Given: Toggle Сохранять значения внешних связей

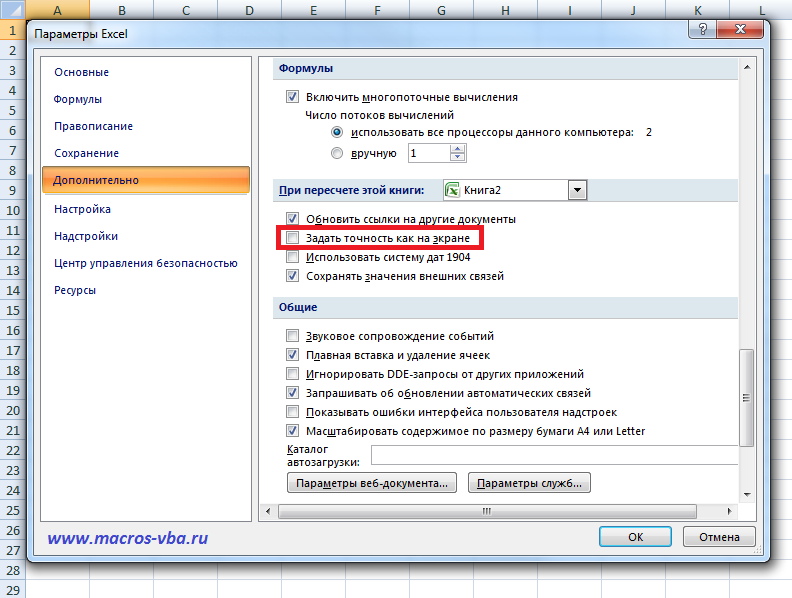Looking at the screenshot, I should click(x=292, y=276).
